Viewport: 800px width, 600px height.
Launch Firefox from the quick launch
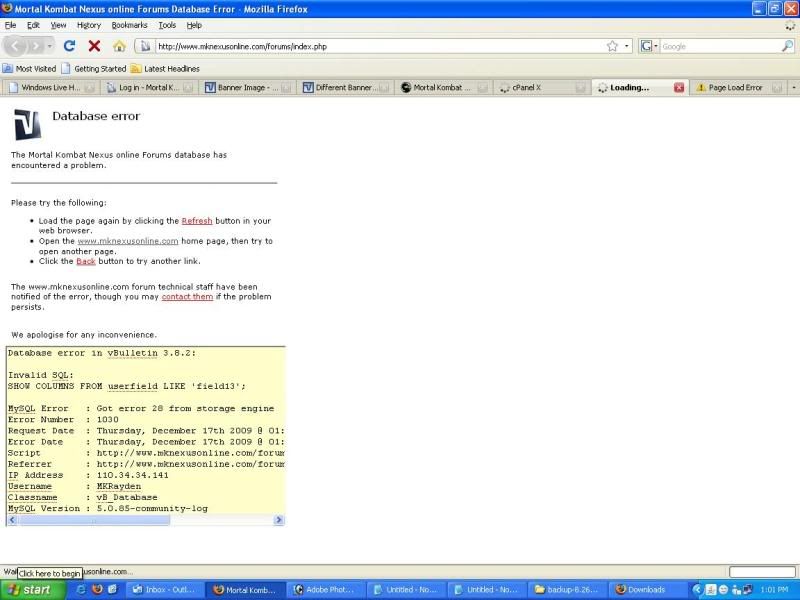coord(97,589)
